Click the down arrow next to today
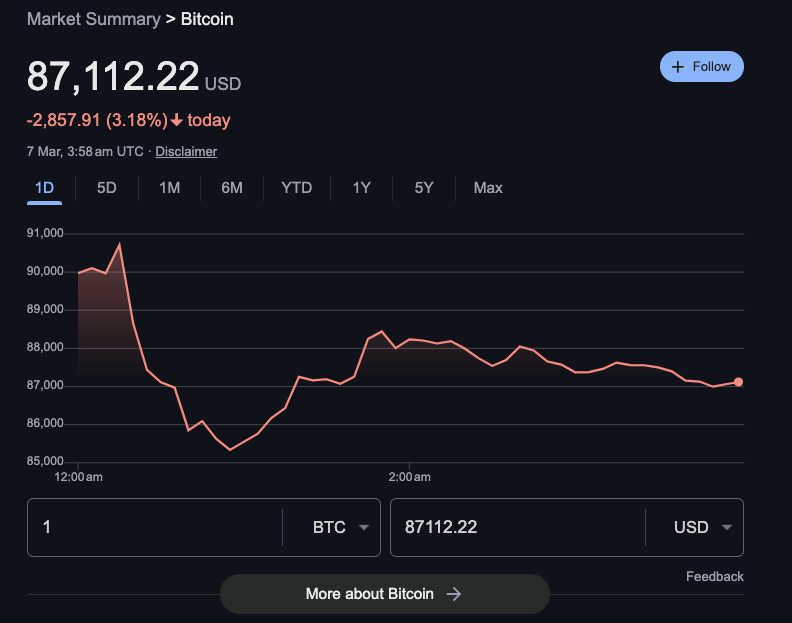 [176, 120]
